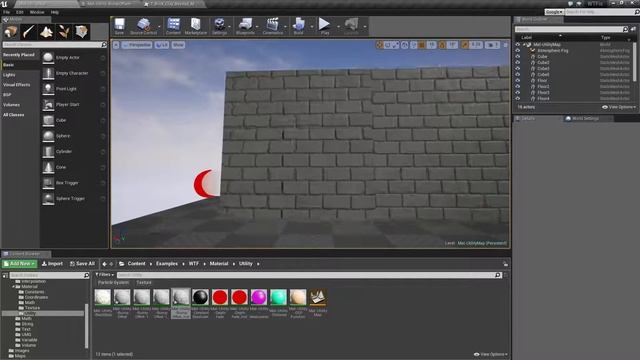Viewport: 640px width, 360px height.
Task: Toggle the Particle System filter
Action: pyautogui.click(x=113, y=282)
